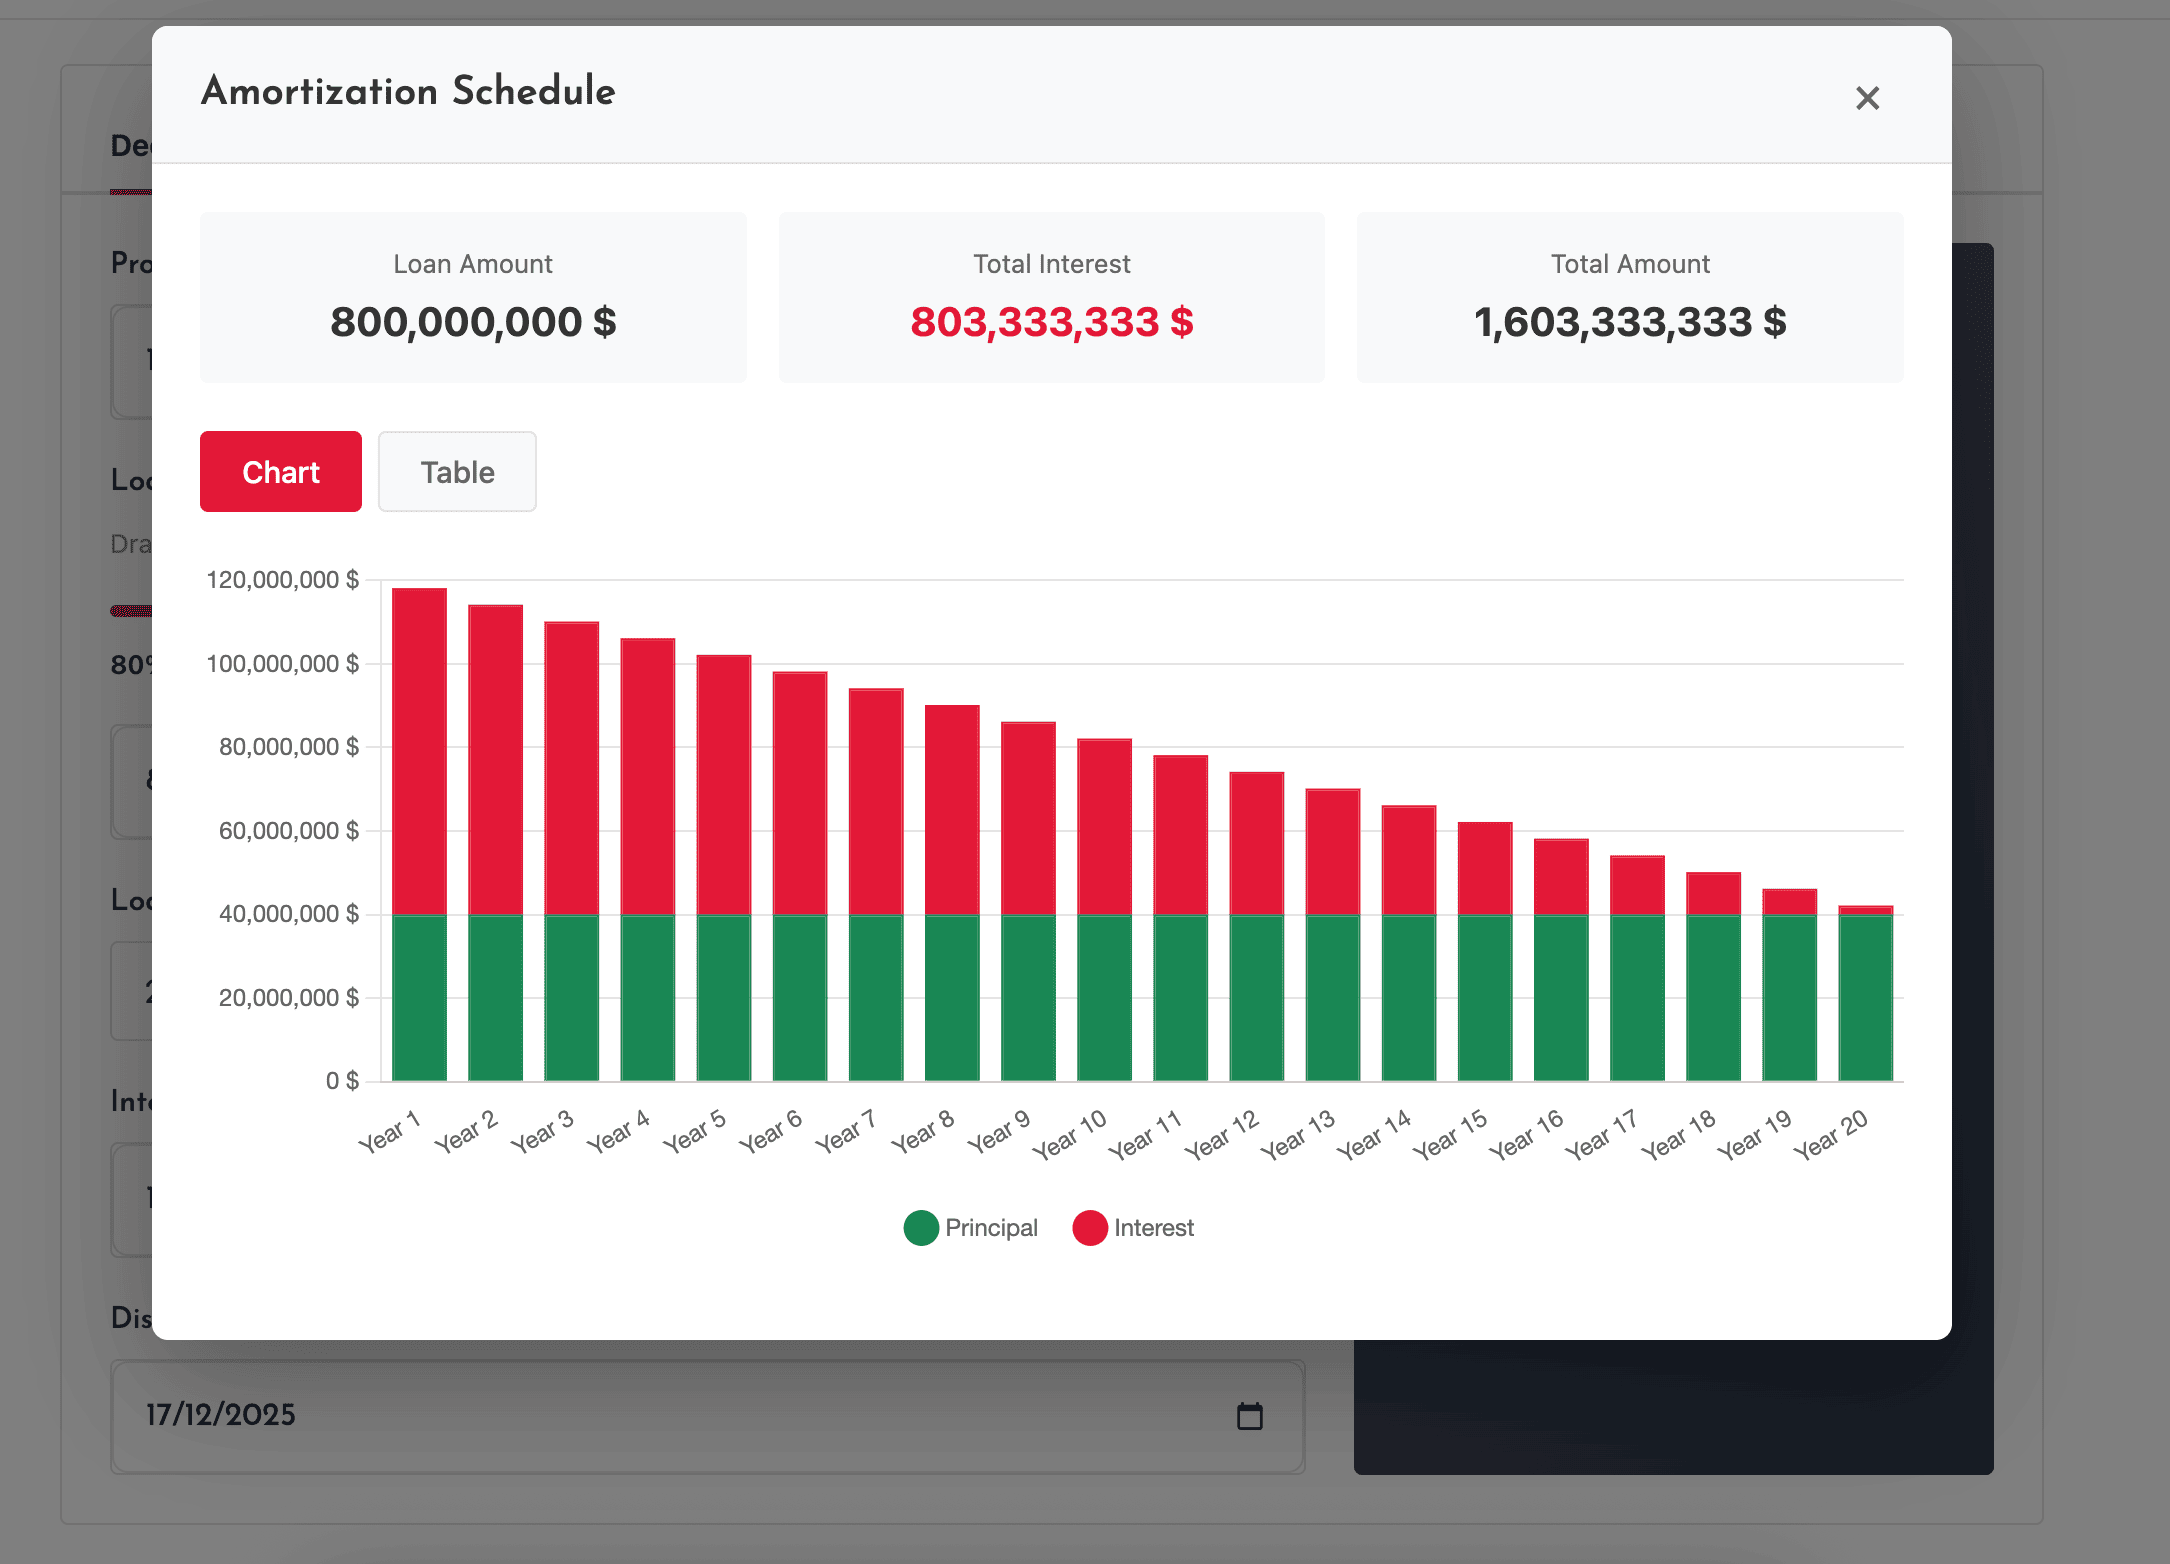Image resolution: width=2170 pixels, height=1564 pixels.
Task: Click the Year 20 principal bar
Action: click(1865, 998)
